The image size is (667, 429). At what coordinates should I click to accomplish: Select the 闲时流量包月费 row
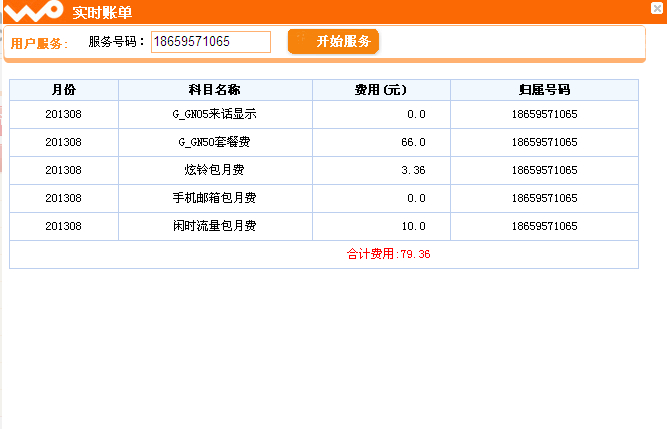coord(324,227)
